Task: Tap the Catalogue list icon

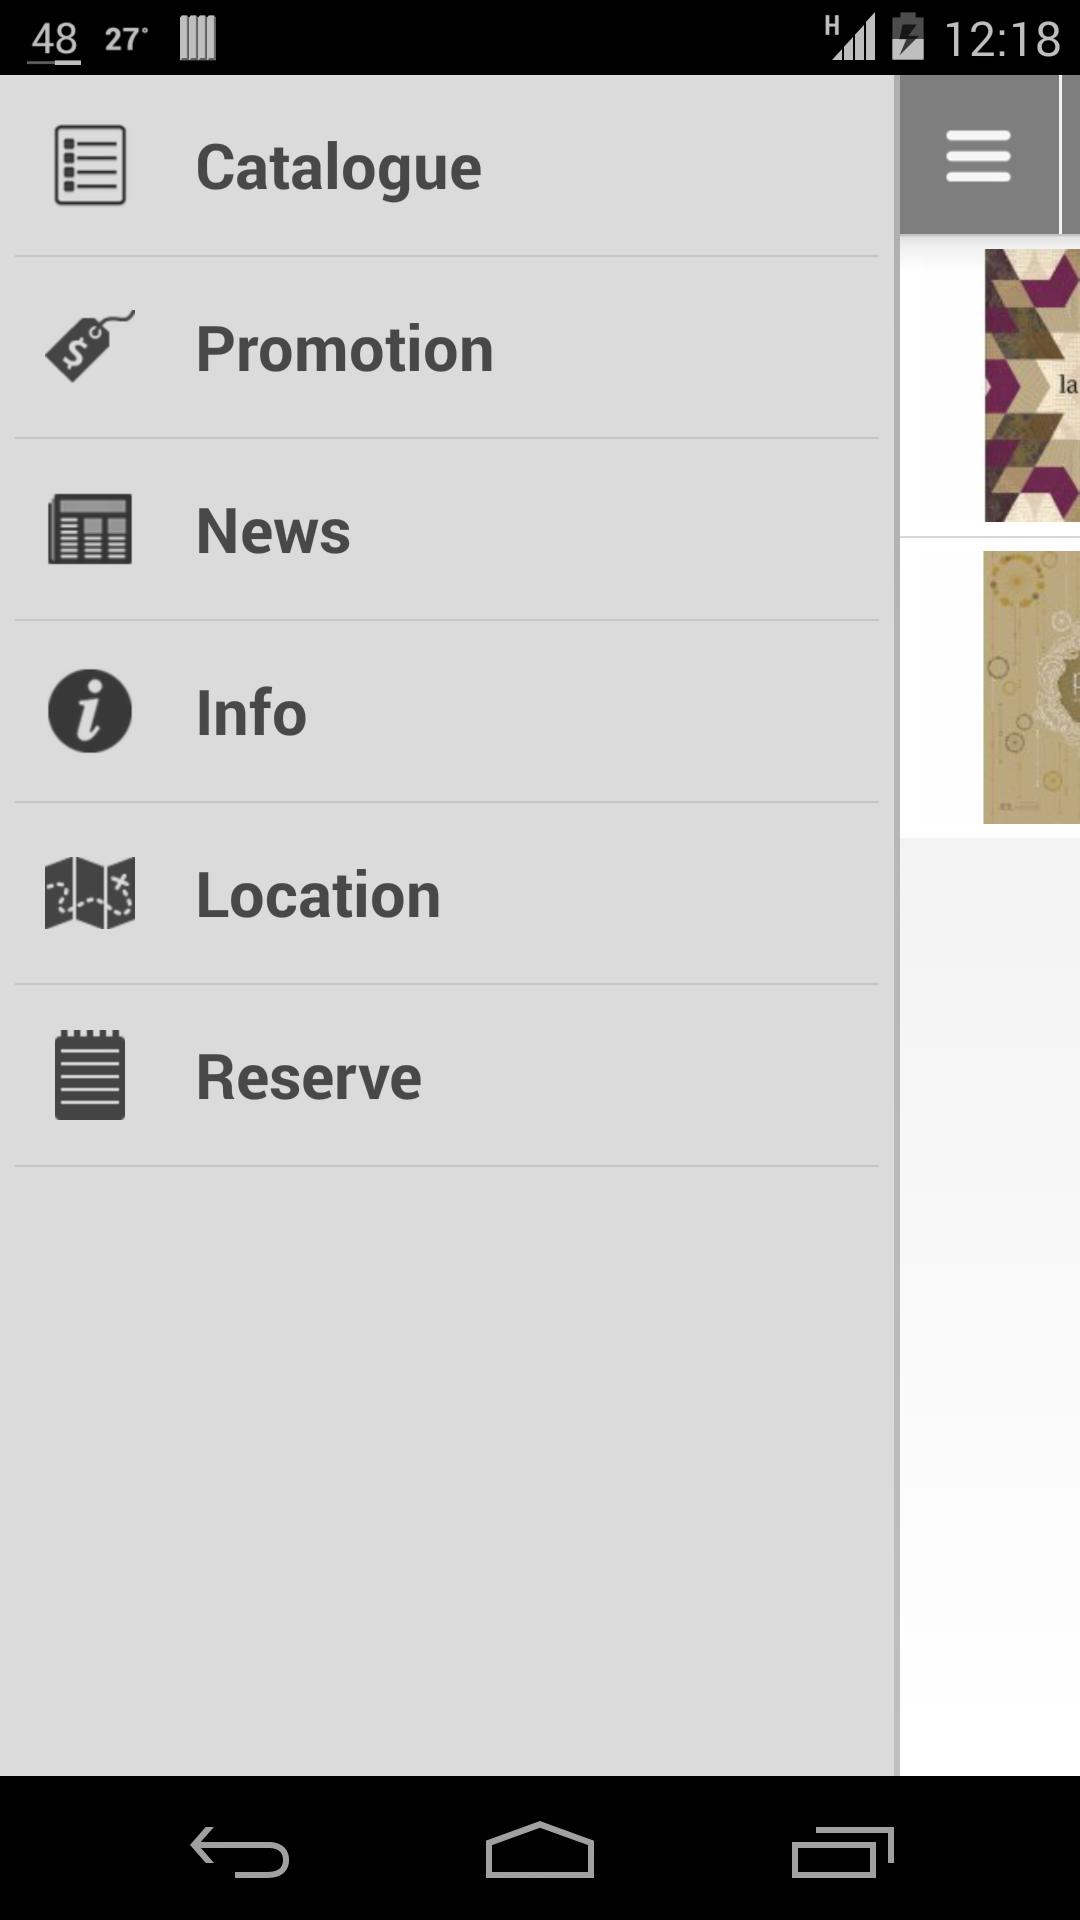Action: pos(90,165)
